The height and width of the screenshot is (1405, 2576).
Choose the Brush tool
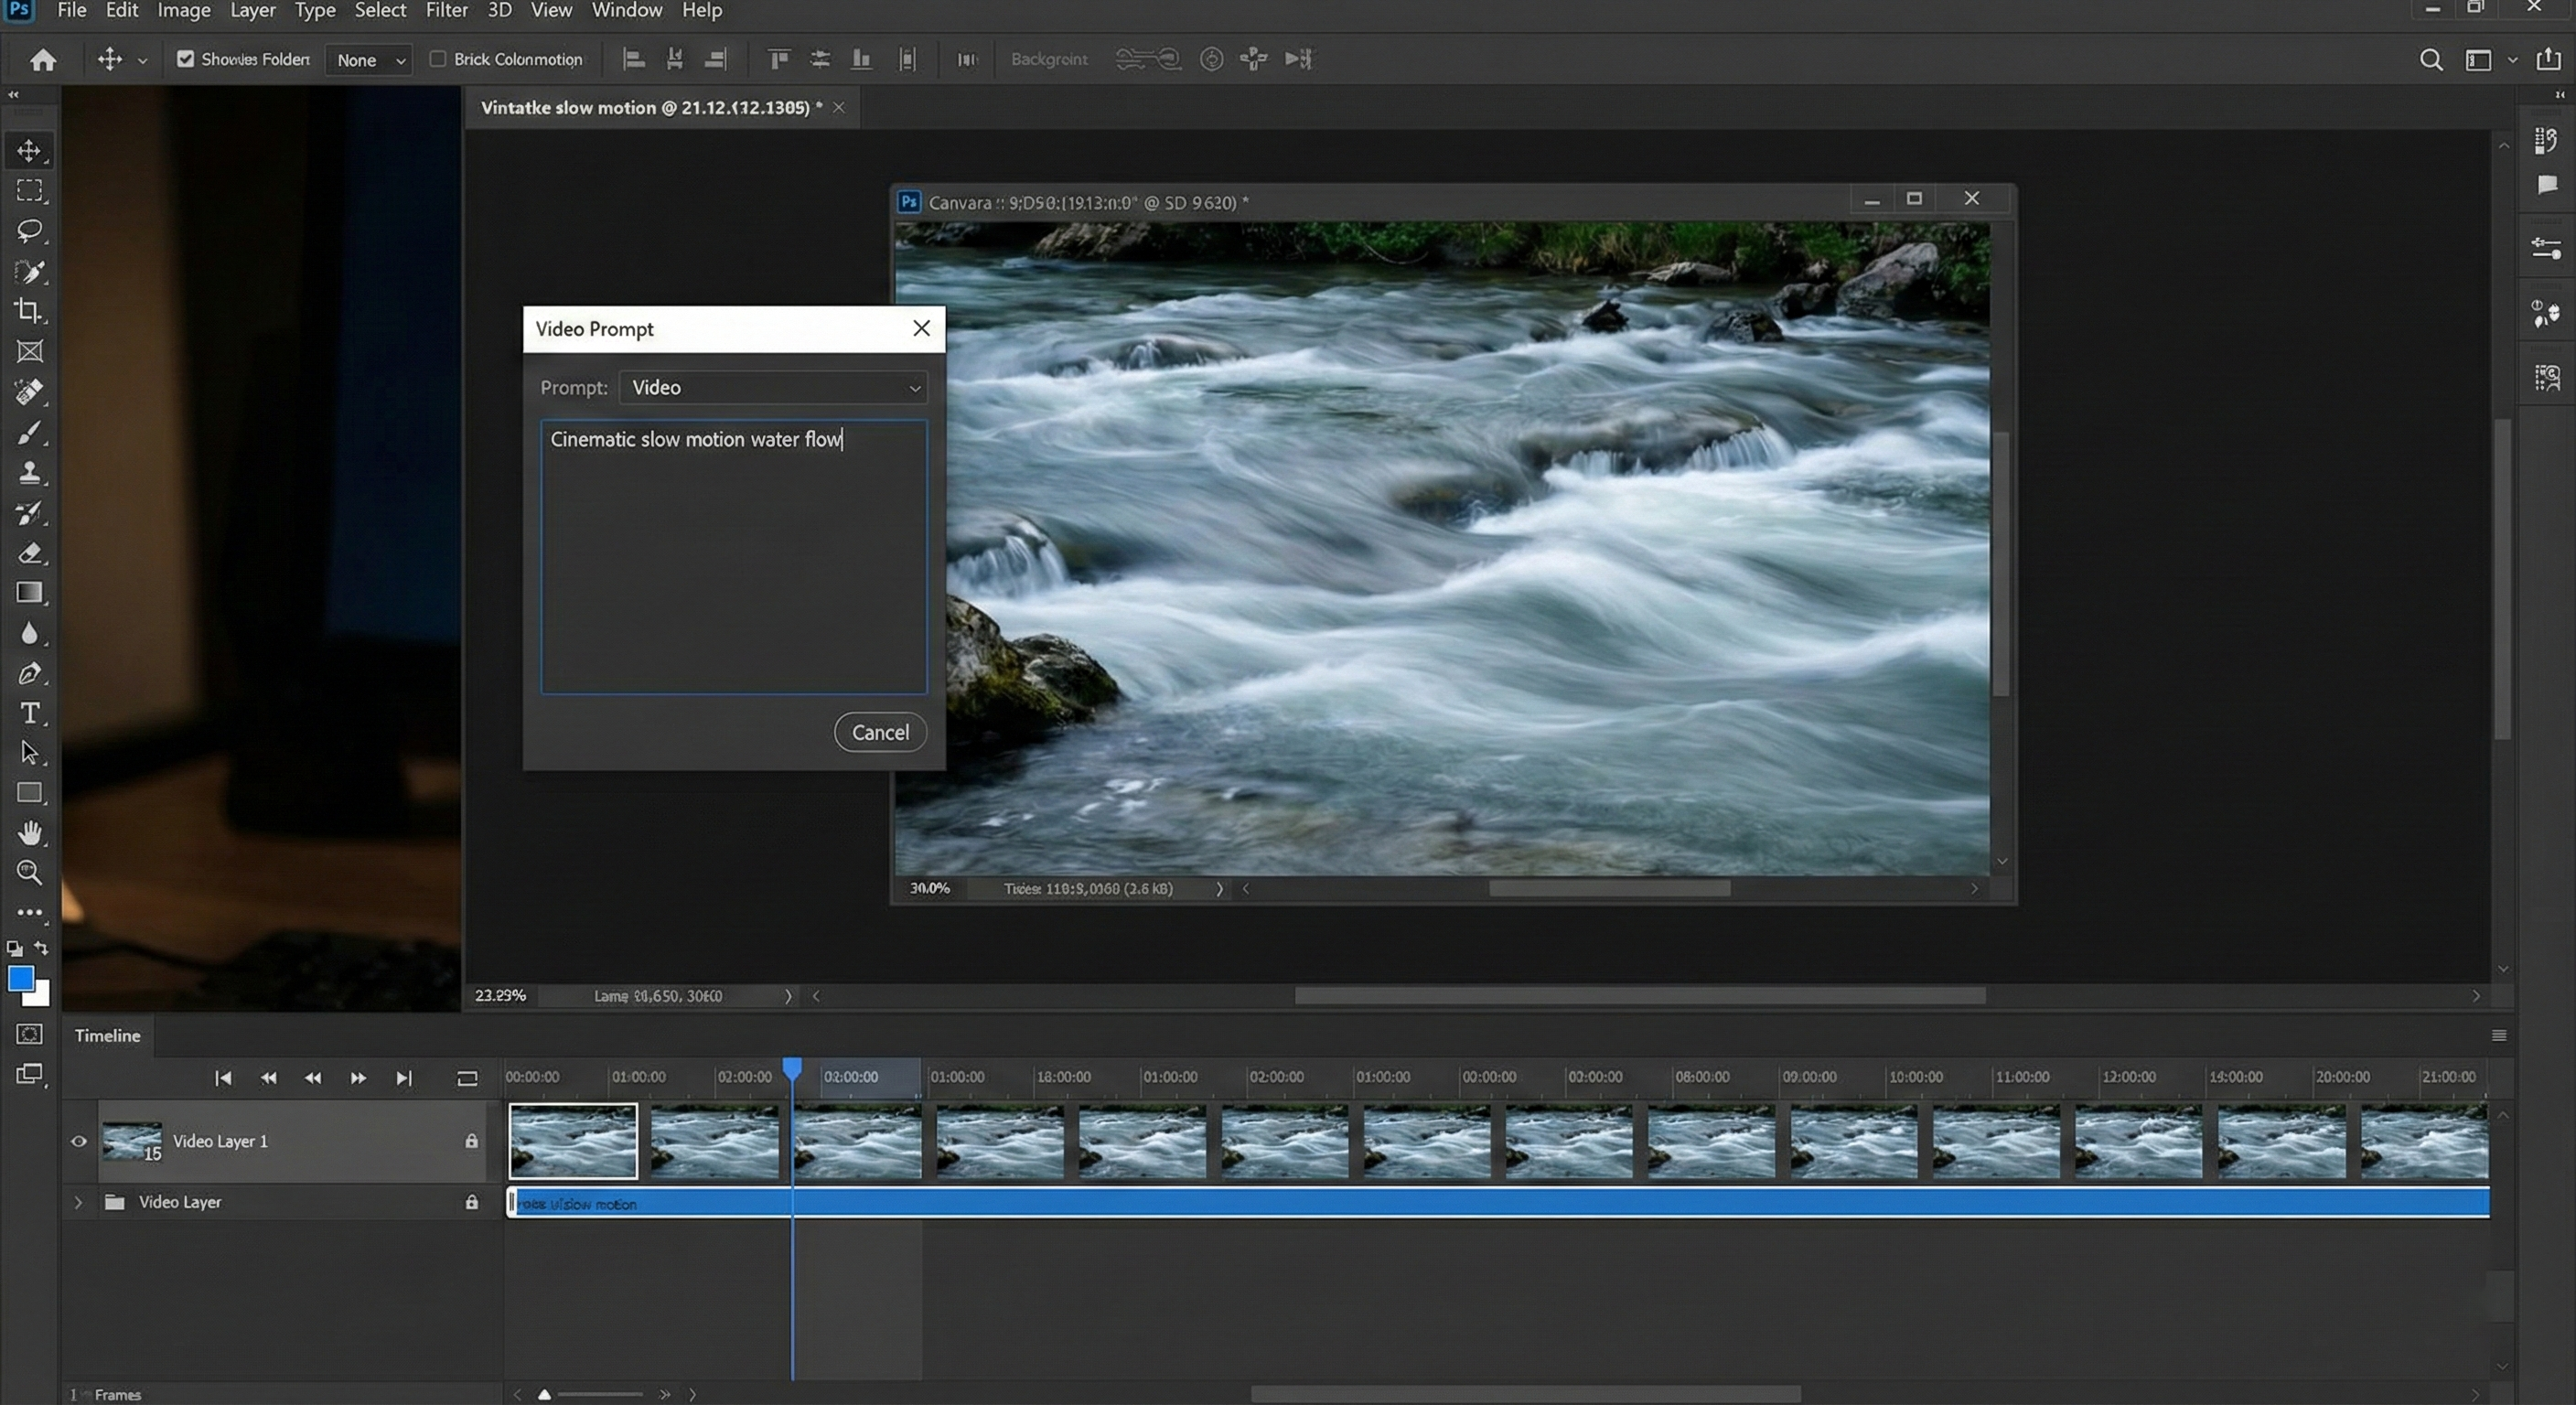tap(29, 433)
